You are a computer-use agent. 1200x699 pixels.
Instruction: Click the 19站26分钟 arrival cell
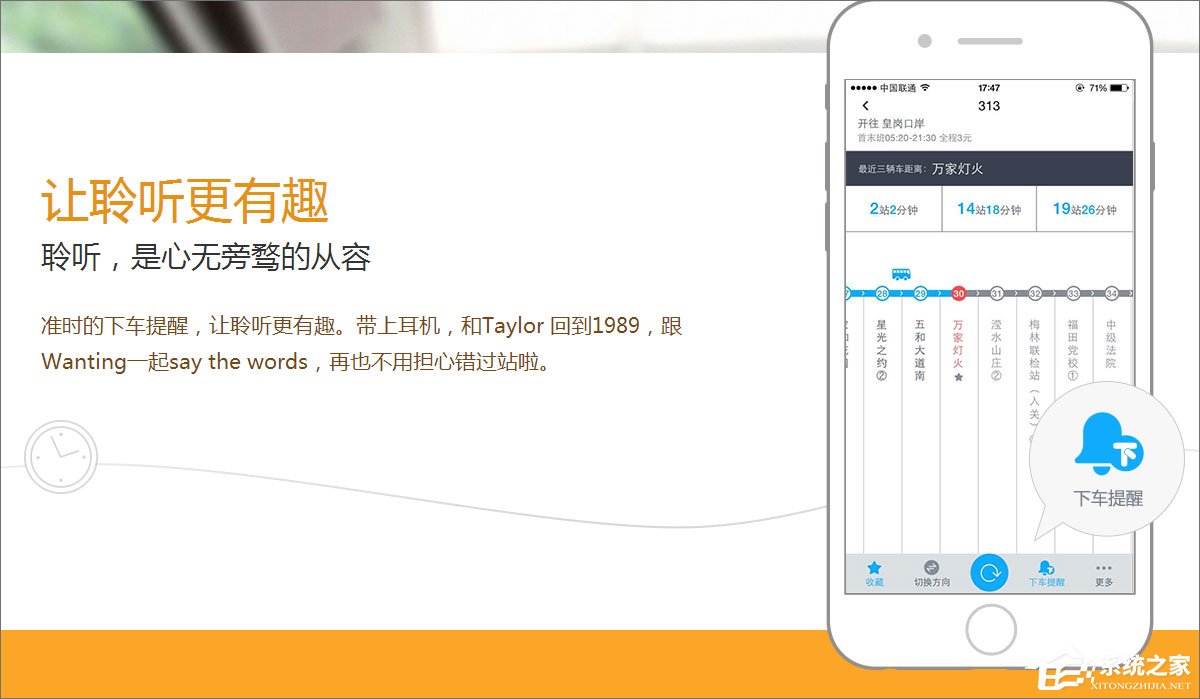click(x=1085, y=209)
